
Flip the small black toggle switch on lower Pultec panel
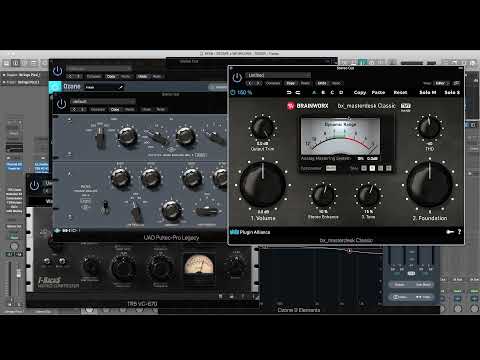click(106, 207)
